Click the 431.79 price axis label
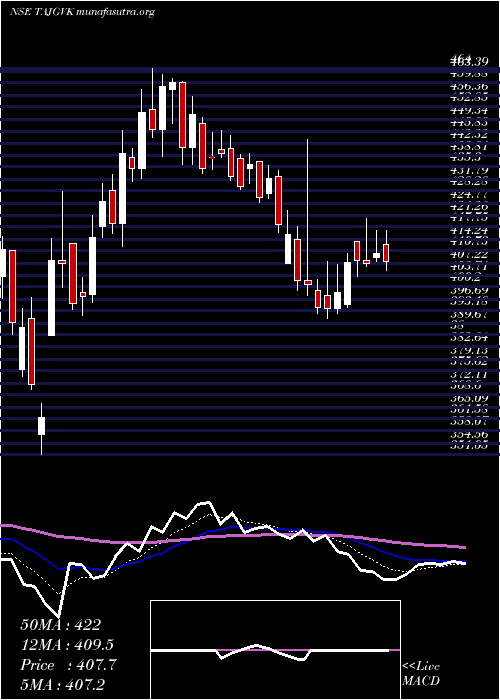The width and height of the screenshot is (500, 700). coord(470,171)
